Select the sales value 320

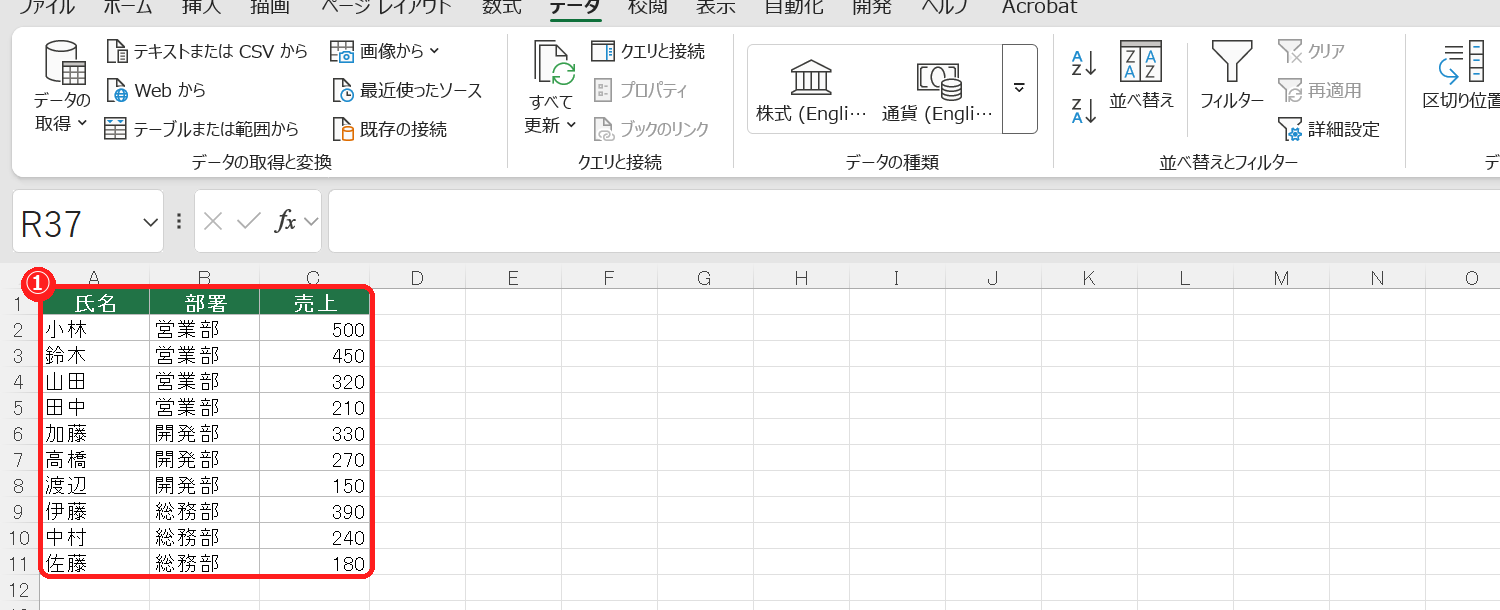pyautogui.click(x=314, y=381)
